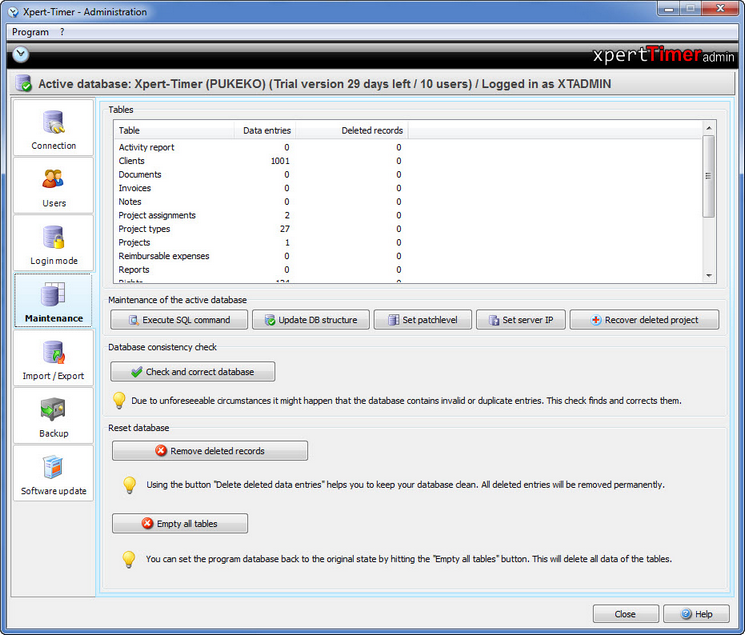Viewport: 745px width, 635px height.
Task: Click the Set server IP button
Action: [x=521, y=320]
